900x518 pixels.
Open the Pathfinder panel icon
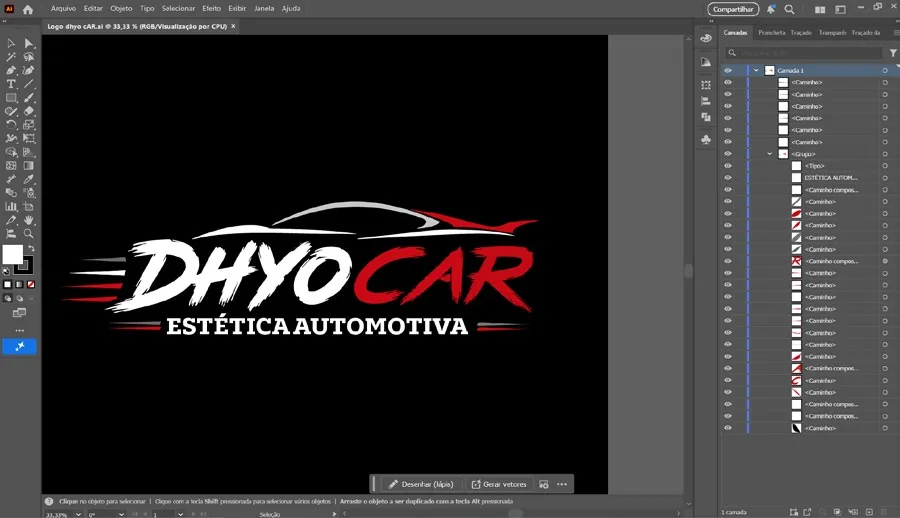tap(706, 117)
